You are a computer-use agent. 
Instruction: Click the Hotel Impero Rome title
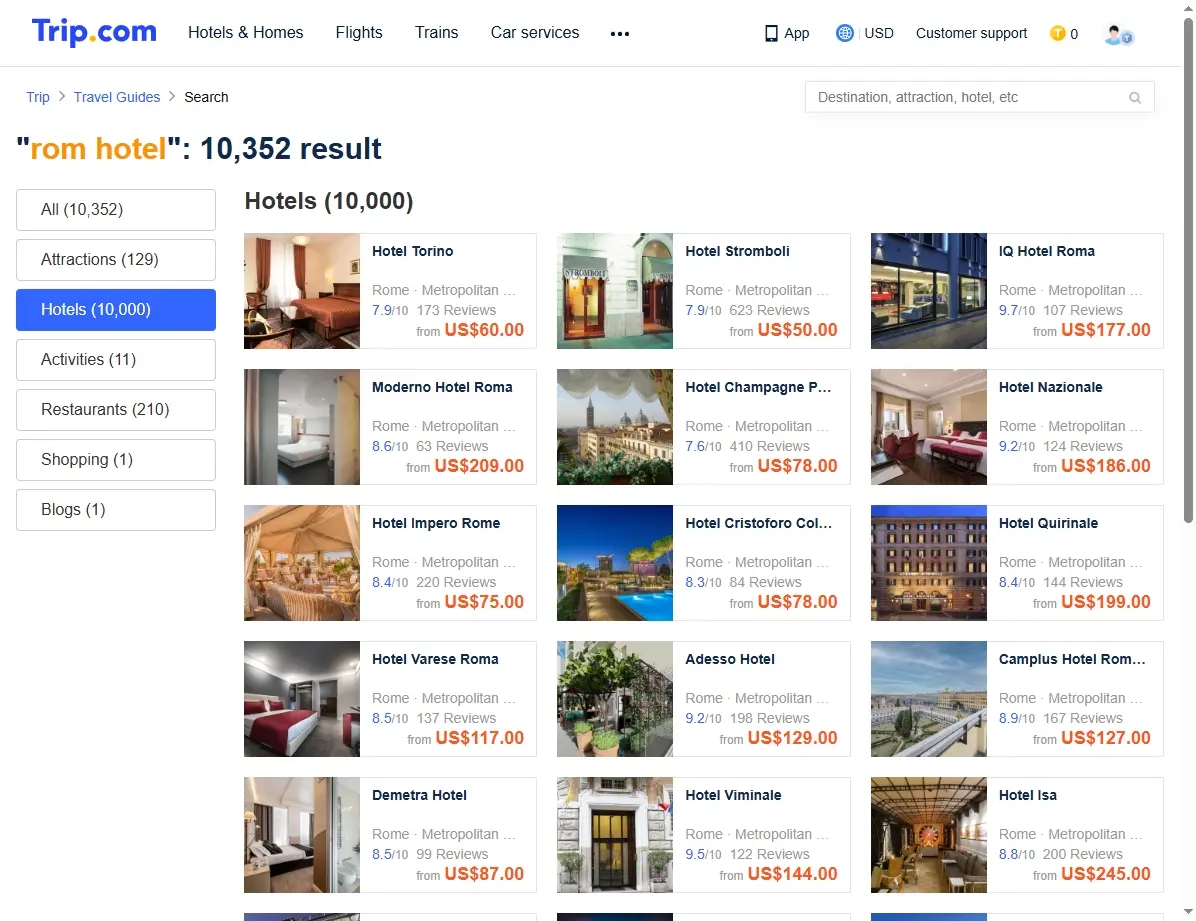pos(436,523)
